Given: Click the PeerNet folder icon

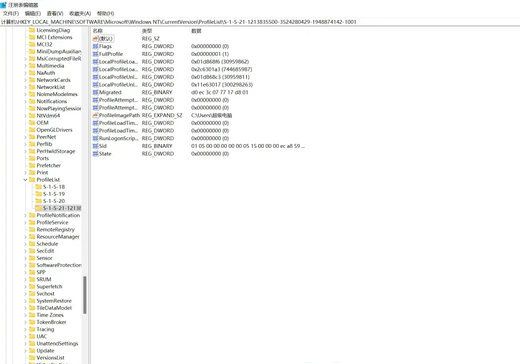Looking at the screenshot, I should (32, 137).
